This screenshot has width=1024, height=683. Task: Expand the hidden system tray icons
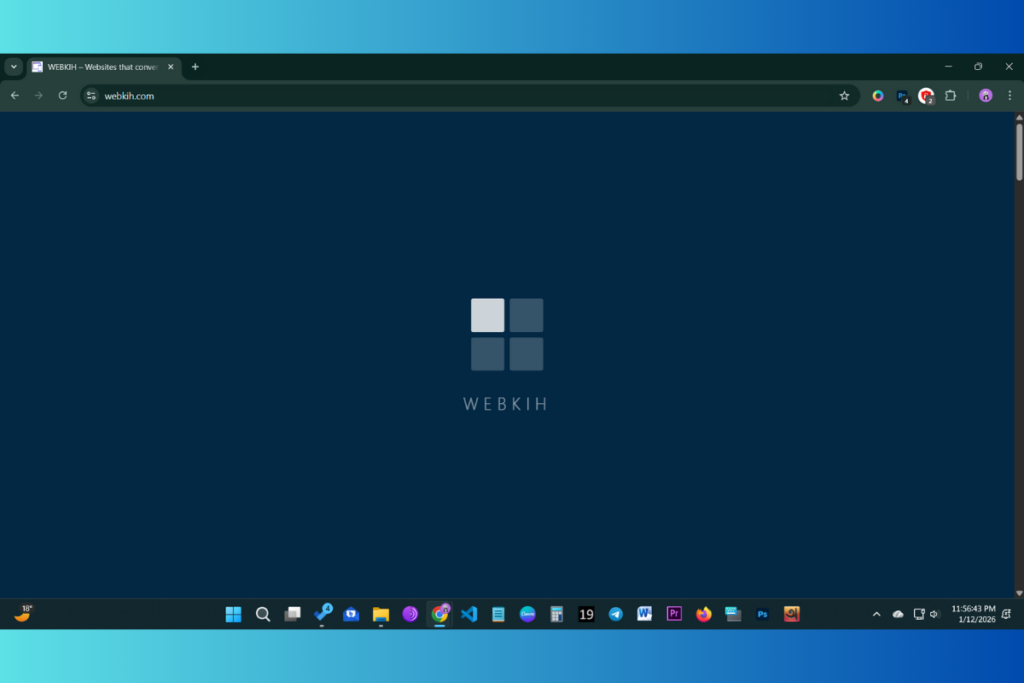tap(877, 614)
